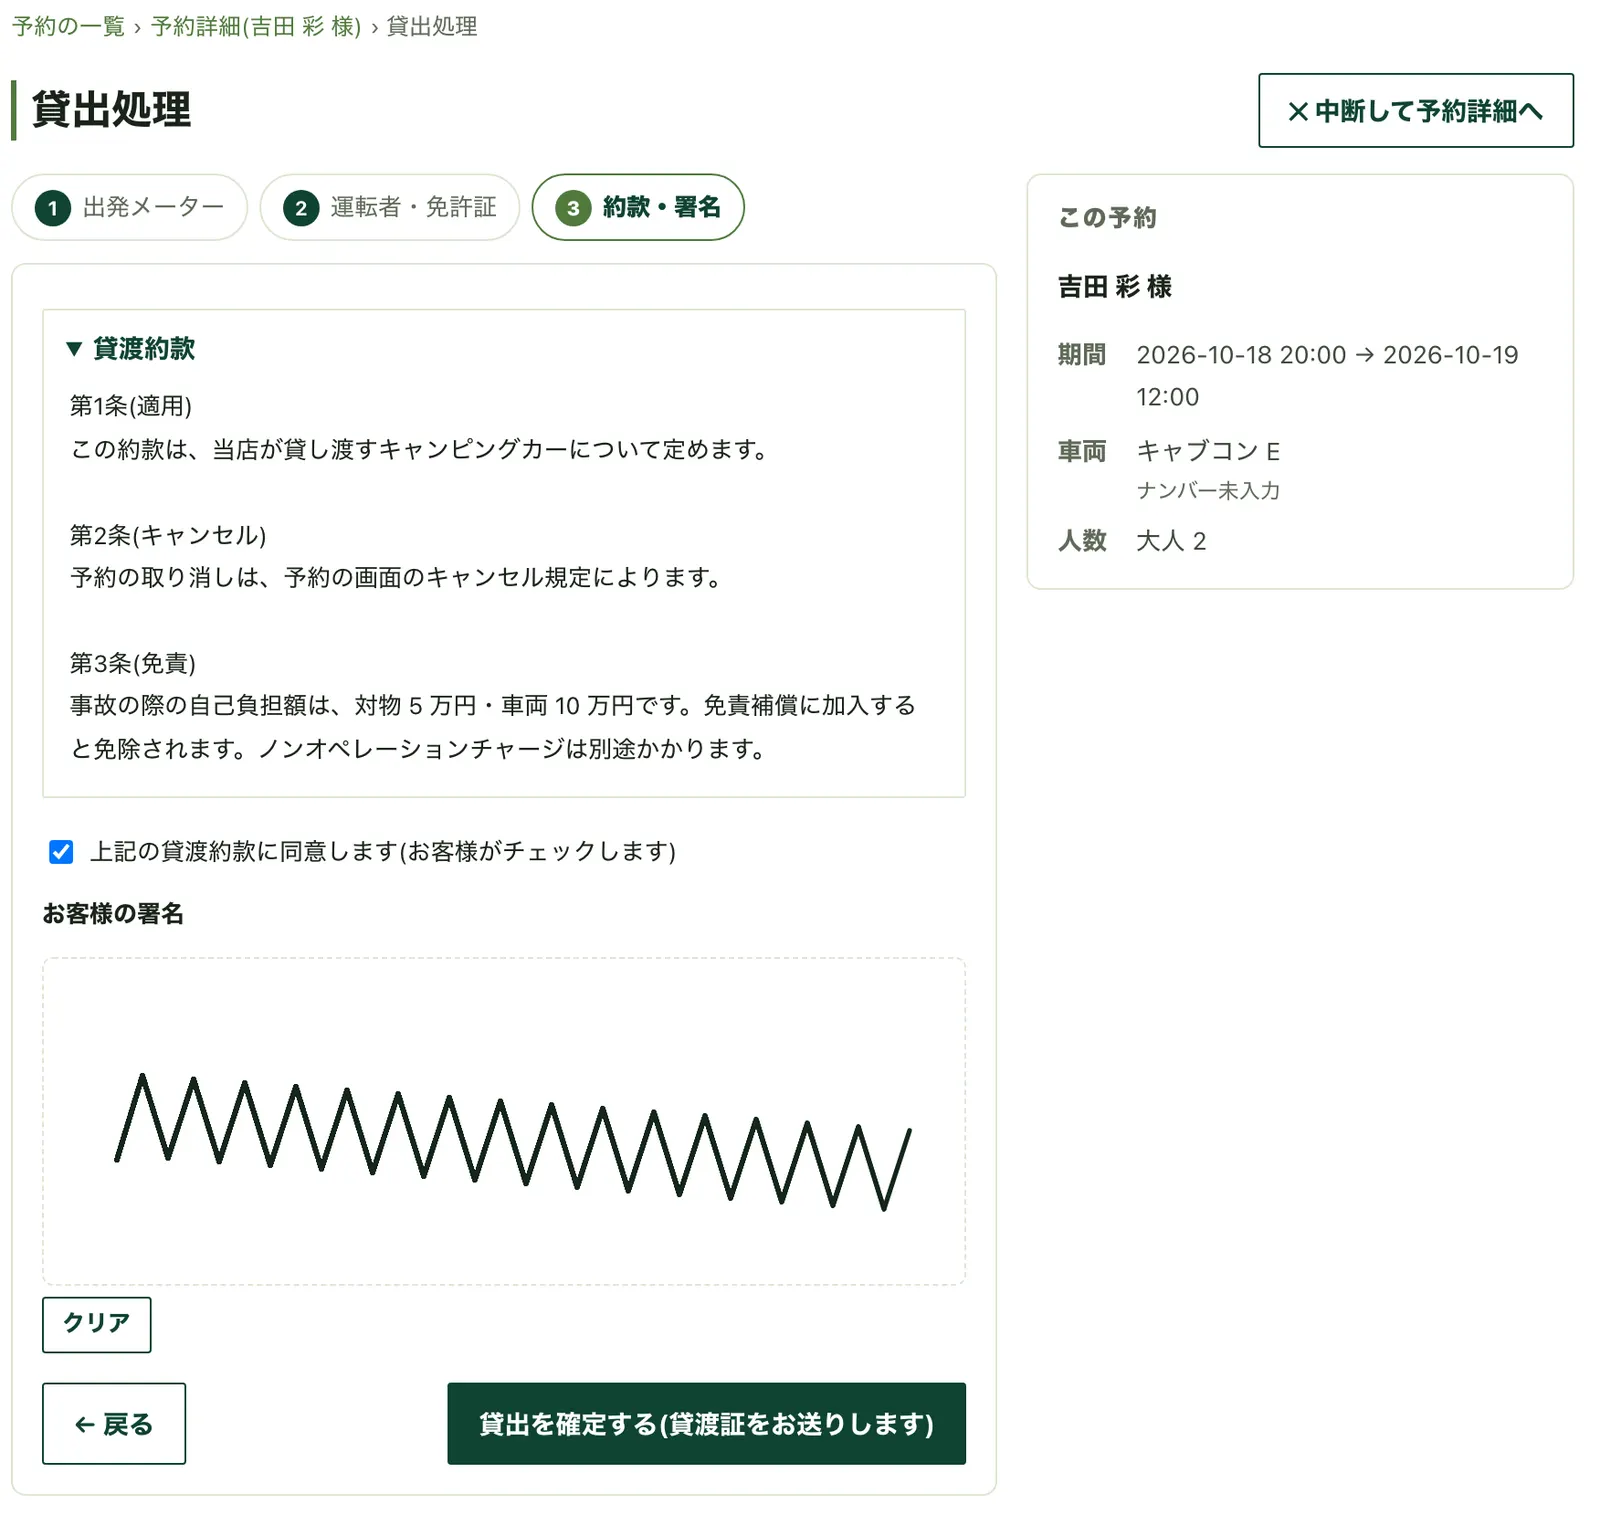Click the この予約 panel heading
1600x1514 pixels.
point(1107,218)
